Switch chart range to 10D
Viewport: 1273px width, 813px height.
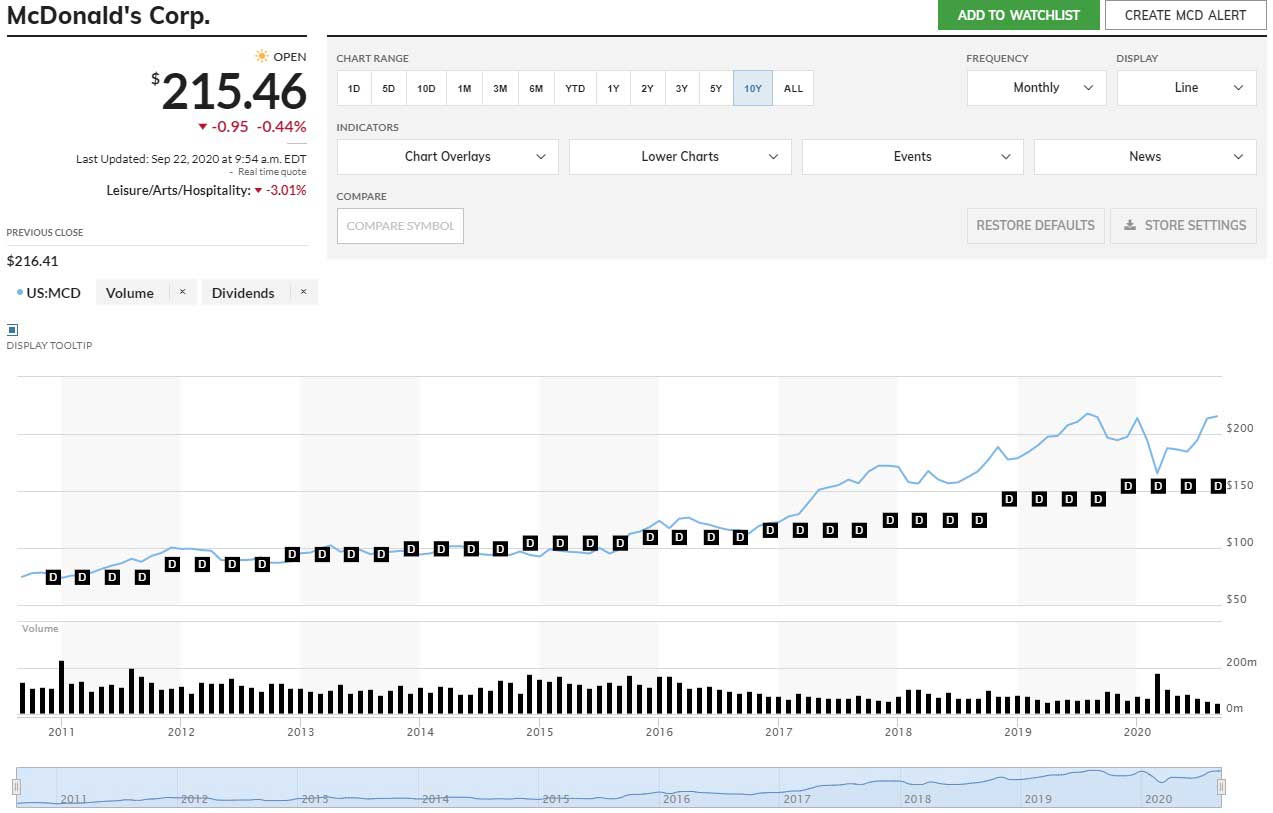pos(426,88)
